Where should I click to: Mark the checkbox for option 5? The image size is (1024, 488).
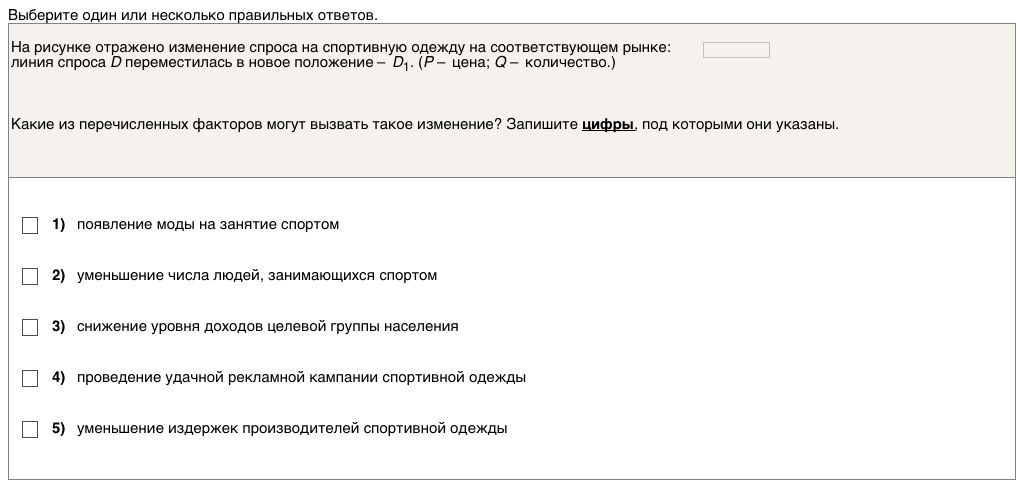point(30,429)
